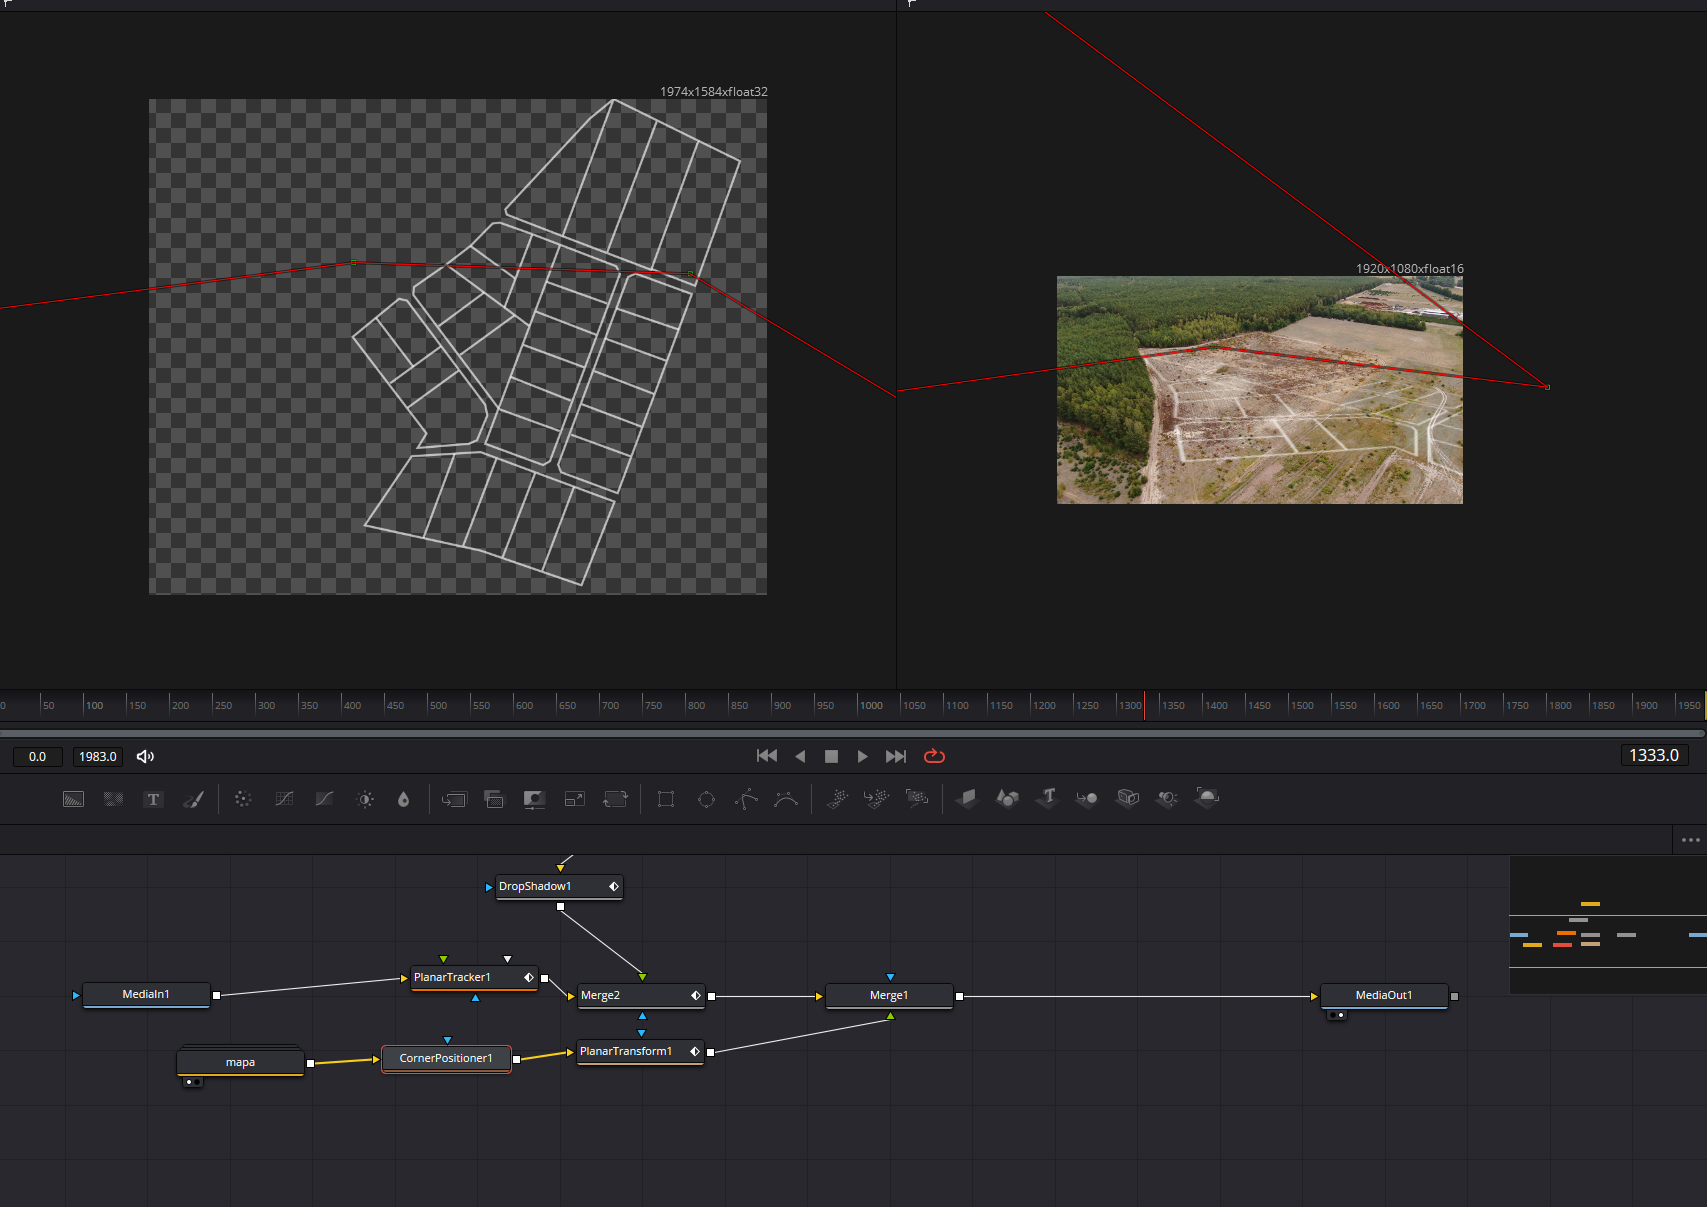Toggle viewer dots under mapa node
Viewport: 1707px width, 1207px height.
tap(192, 1082)
